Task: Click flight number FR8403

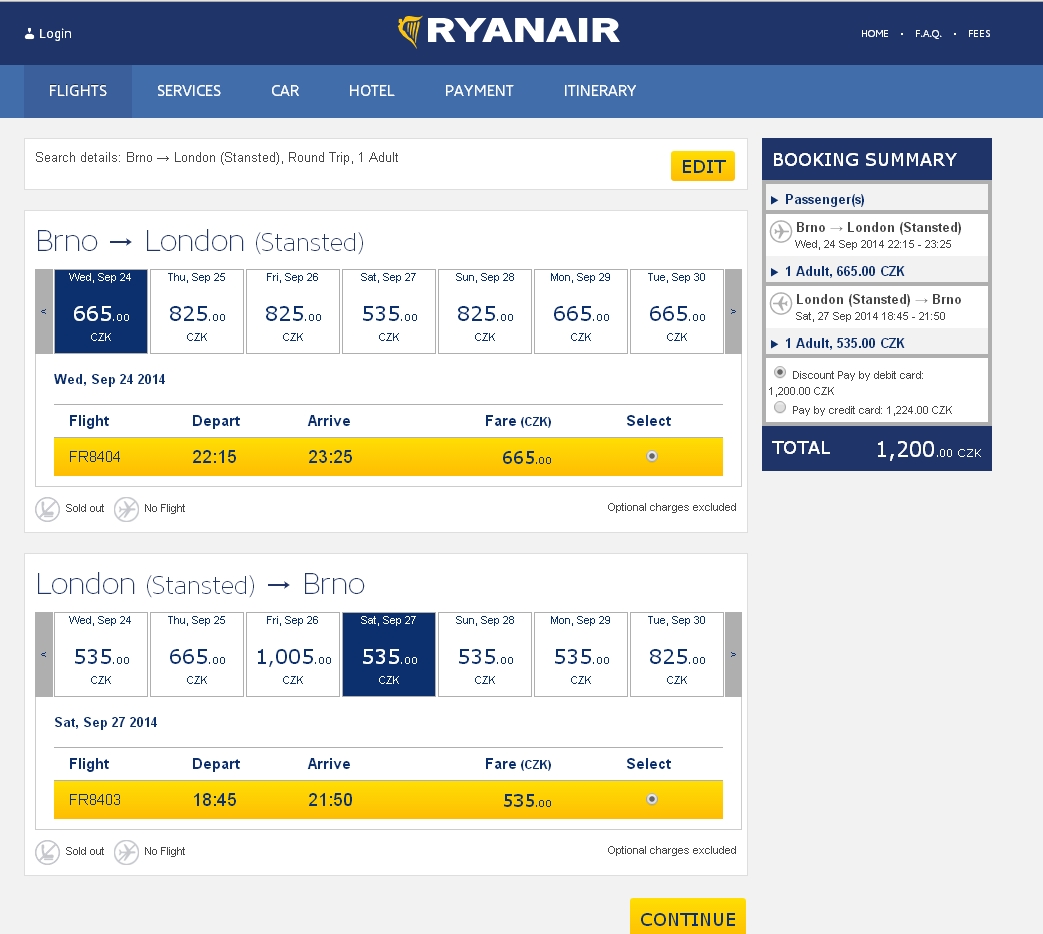Action: [94, 800]
